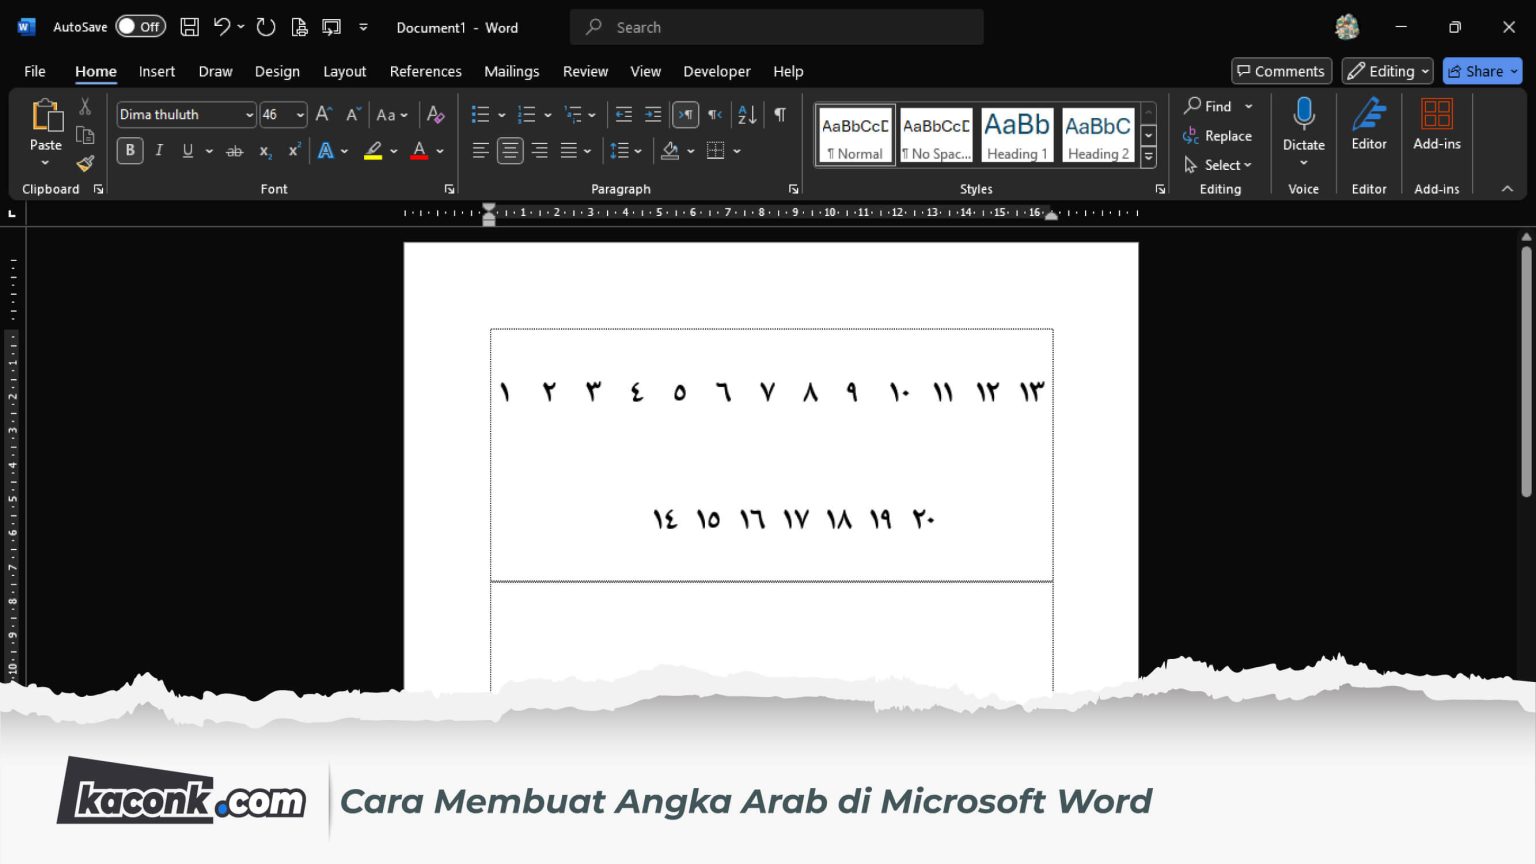Screen dimensions: 1536x864
Task: Justify the paragraph text
Action: [569, 151]
